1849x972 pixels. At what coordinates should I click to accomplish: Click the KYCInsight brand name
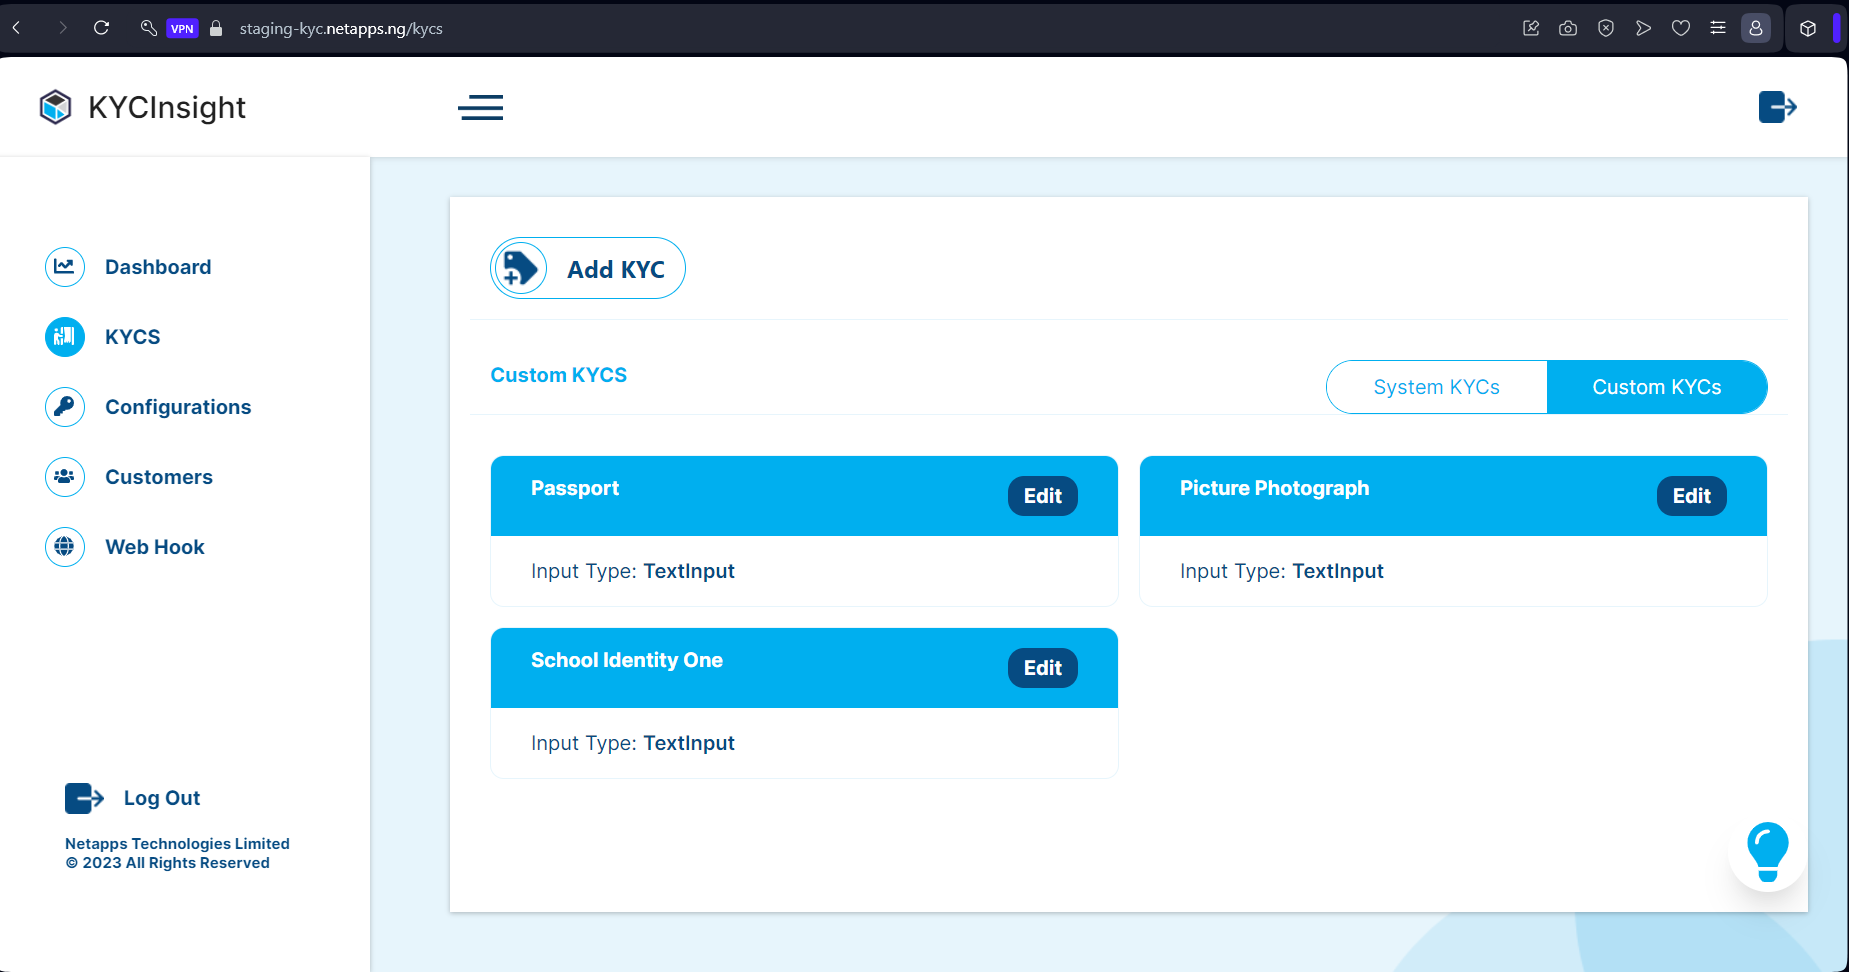coord(167,107)
